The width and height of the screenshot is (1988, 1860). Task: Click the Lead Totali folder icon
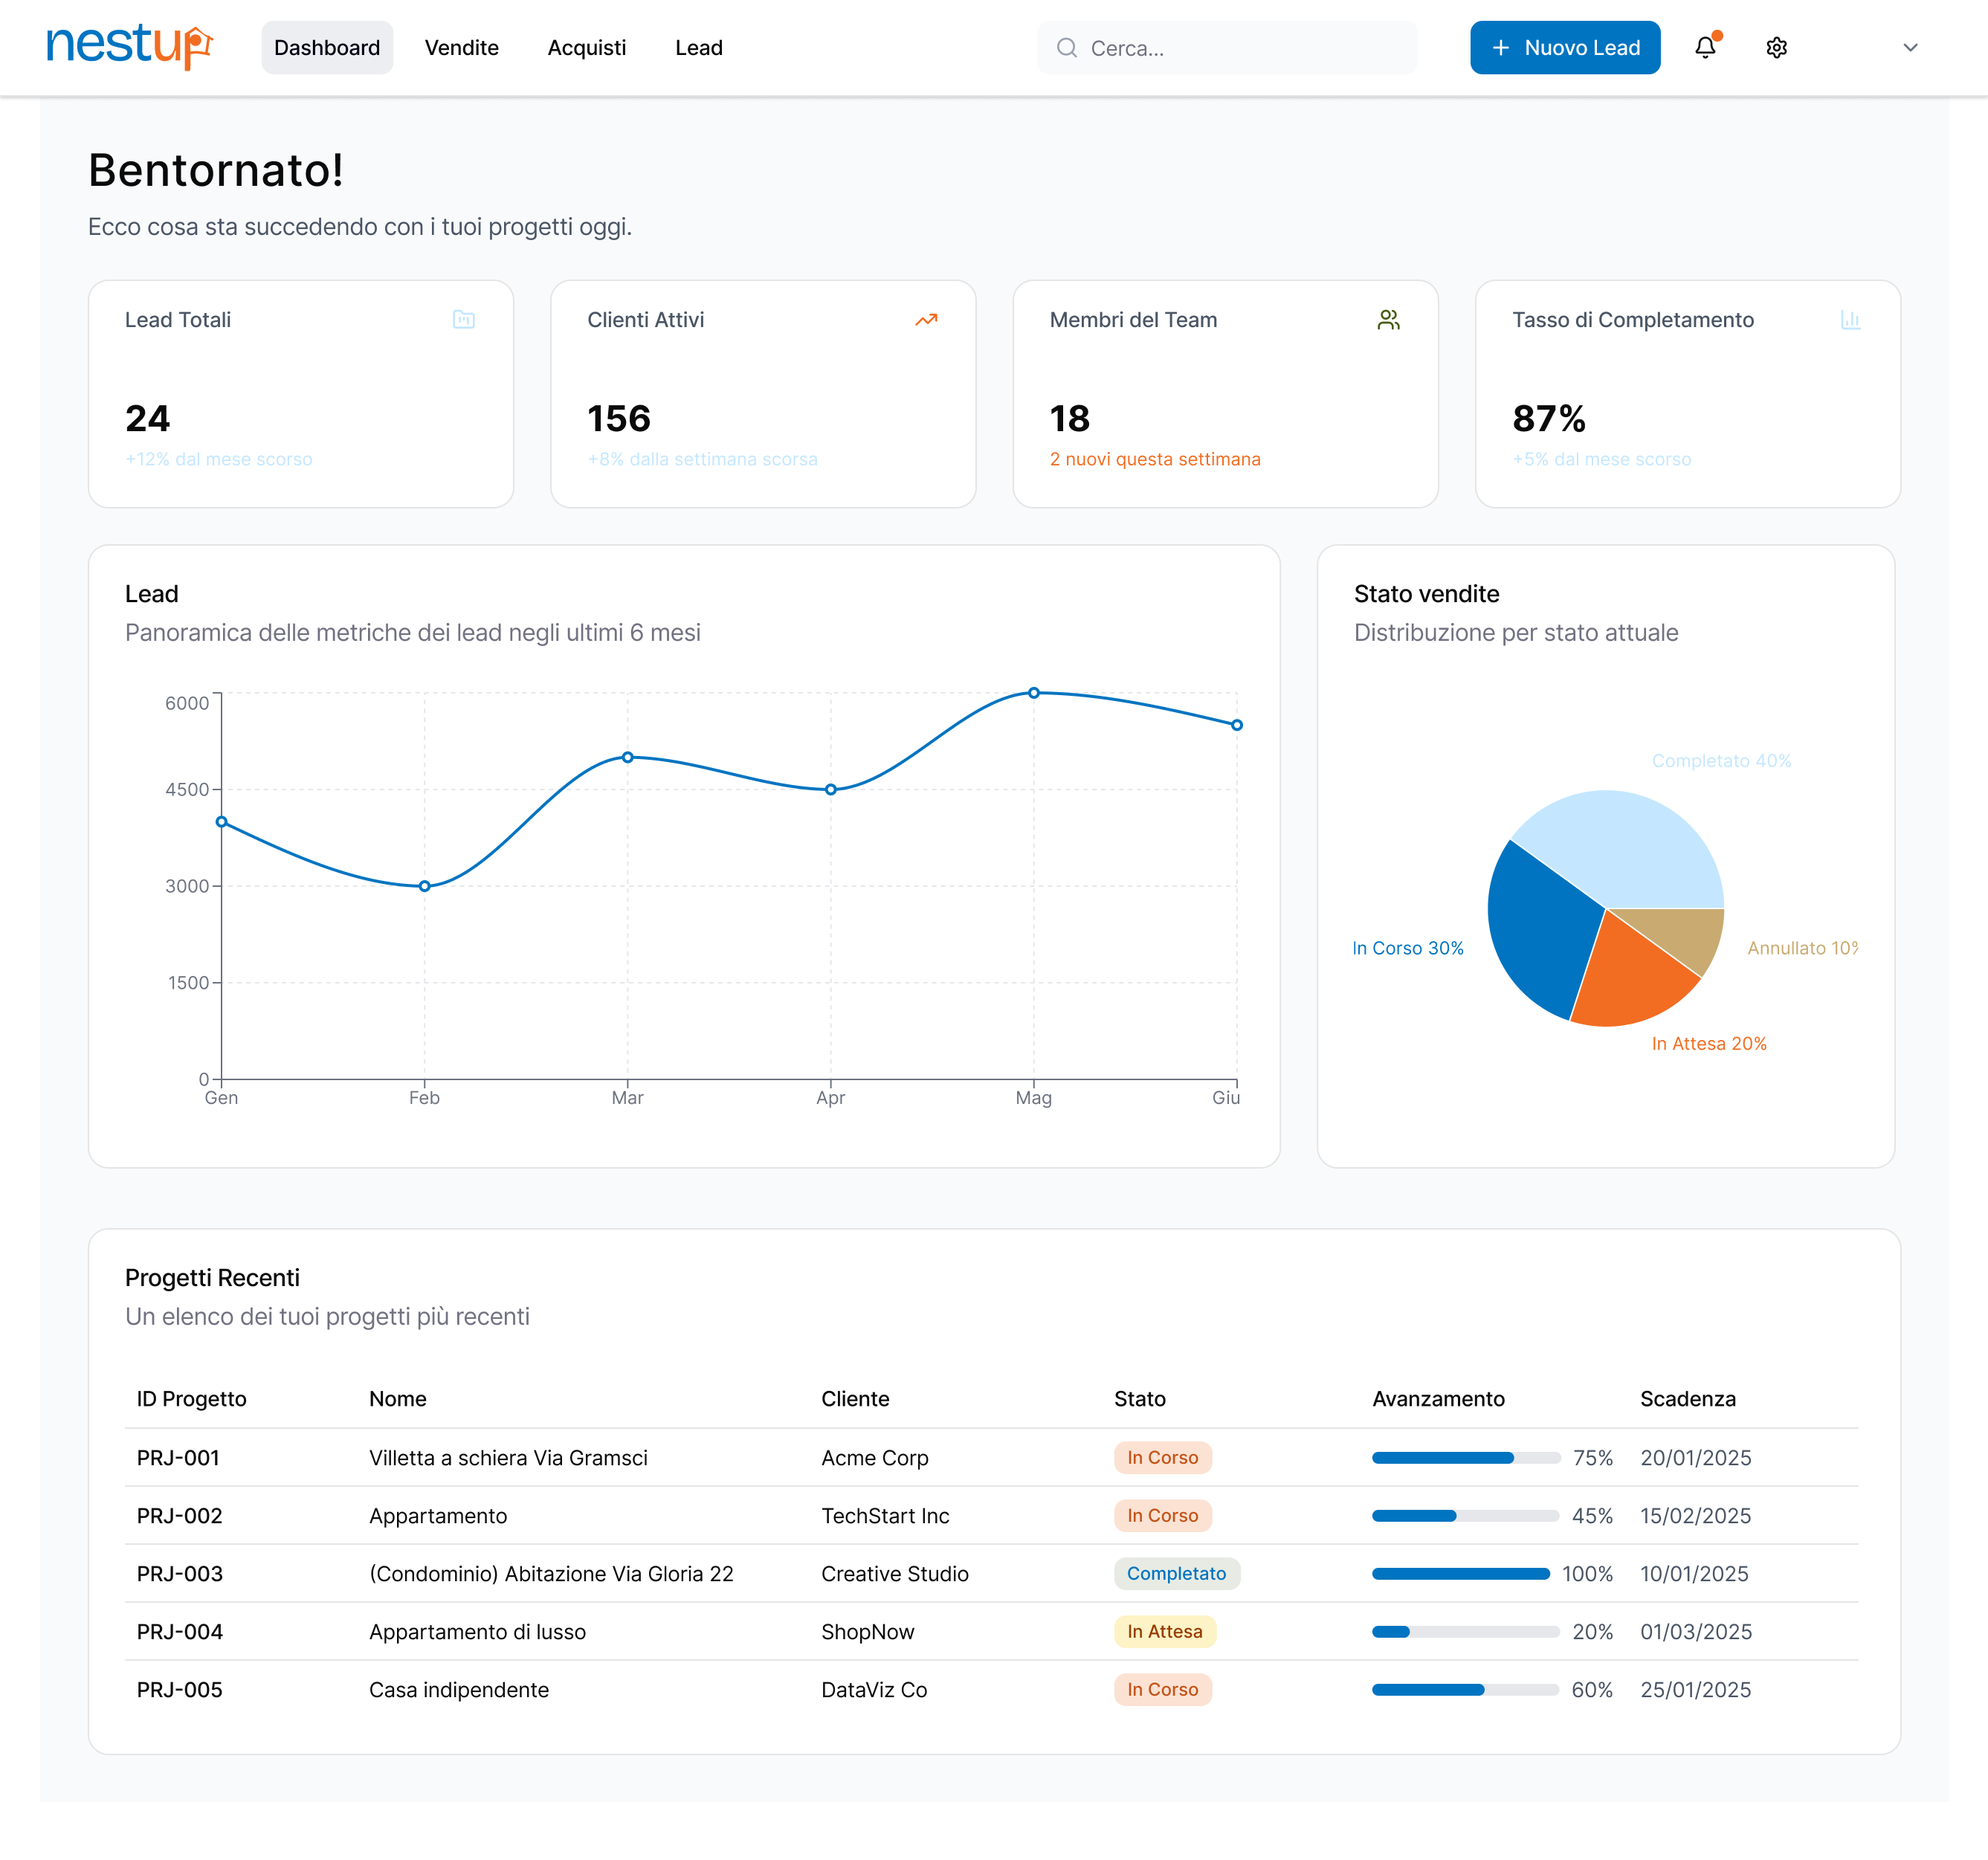pyautogui.click(x=463, y=320)
